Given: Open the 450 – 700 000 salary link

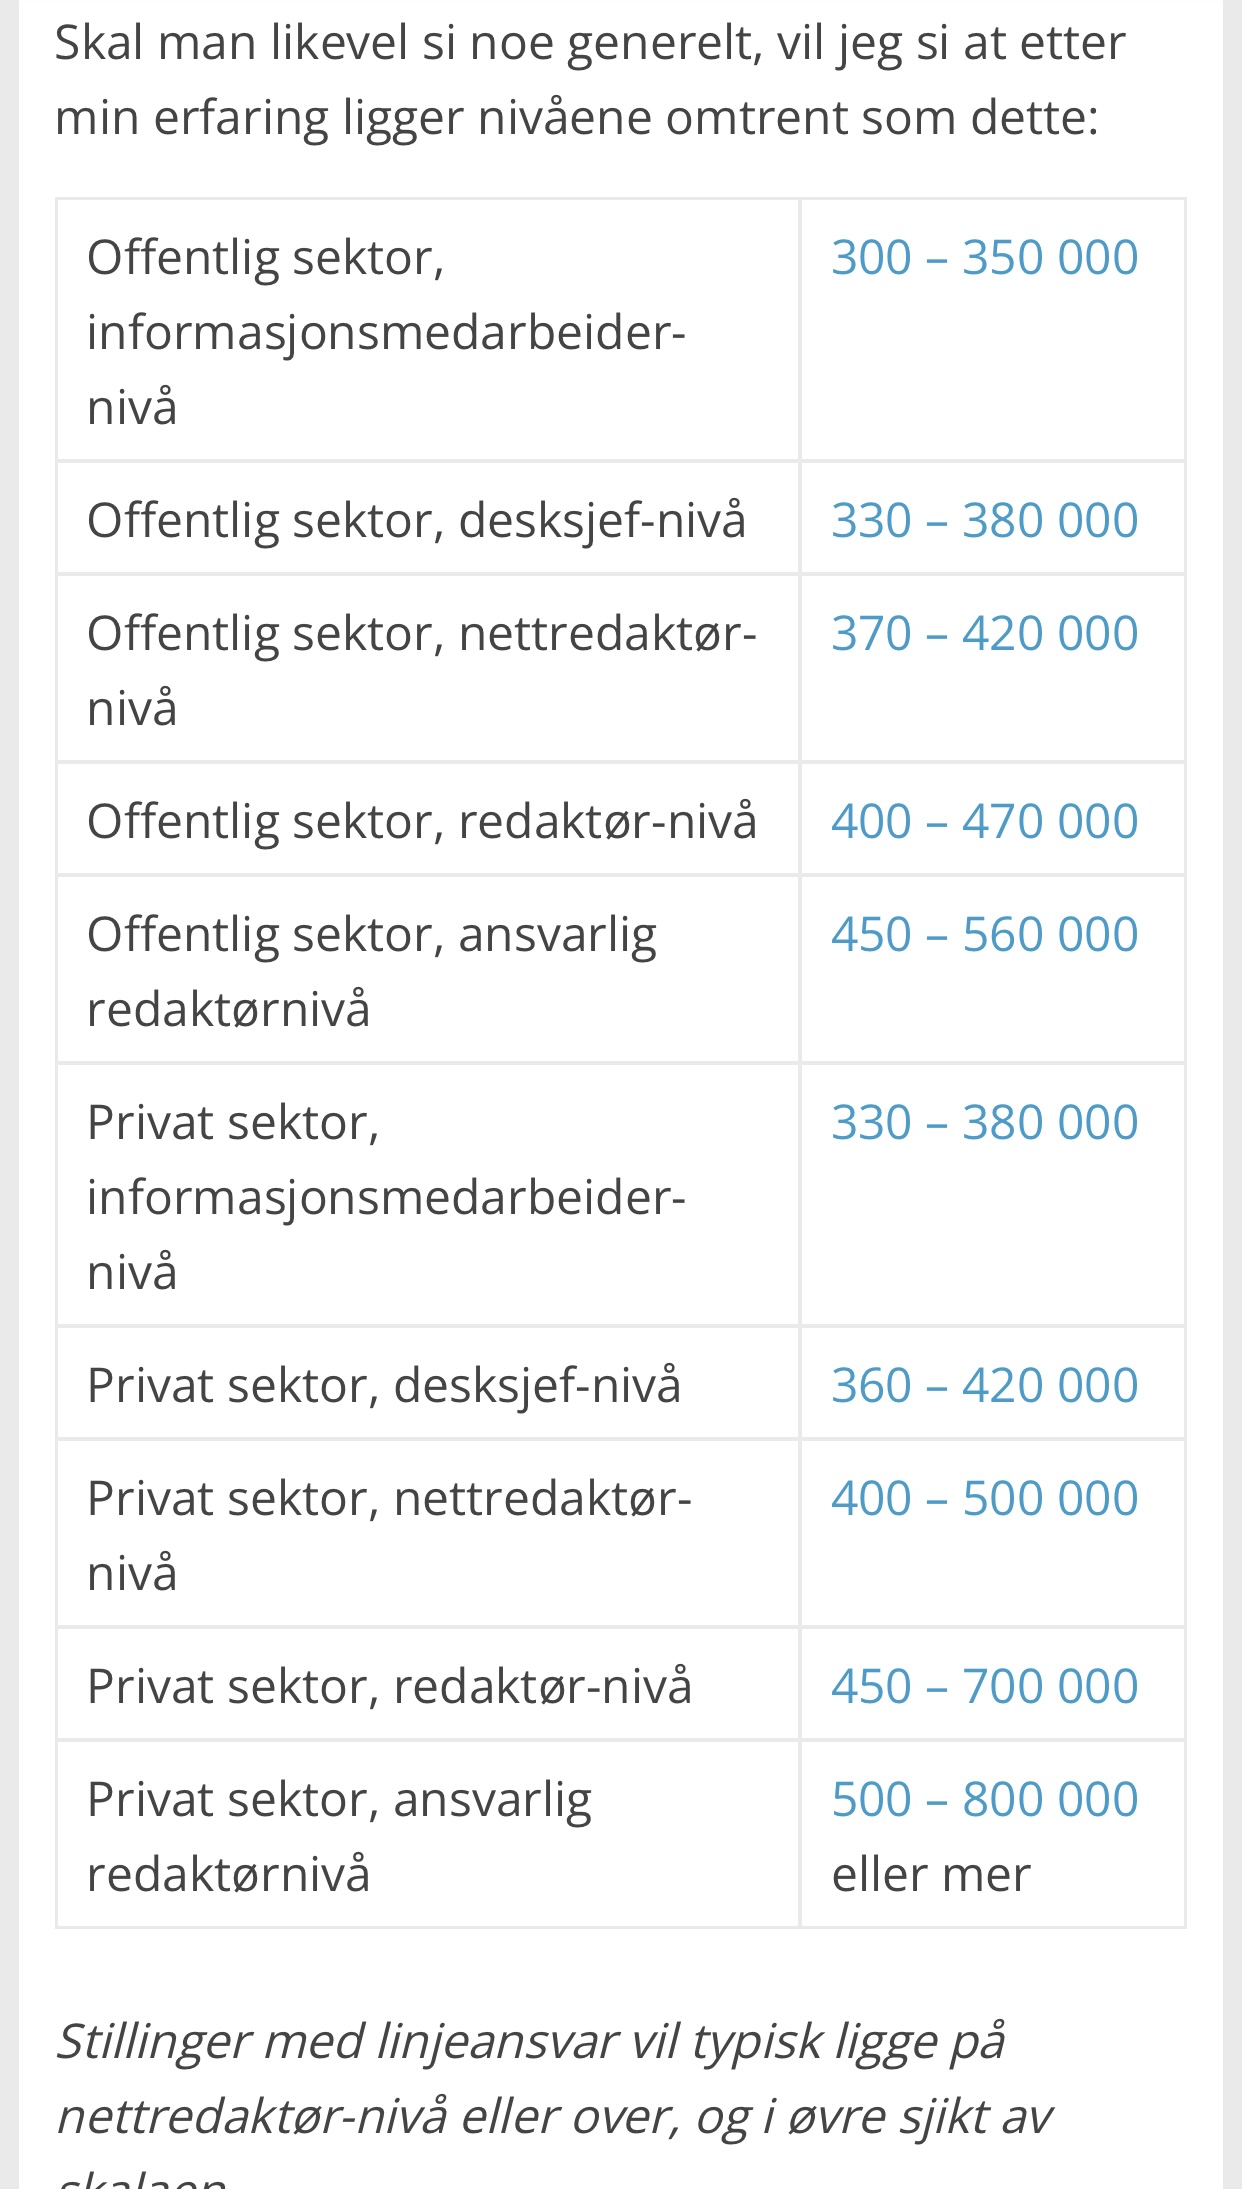Looking at the screenshot, I should (x=984, y=1687).
